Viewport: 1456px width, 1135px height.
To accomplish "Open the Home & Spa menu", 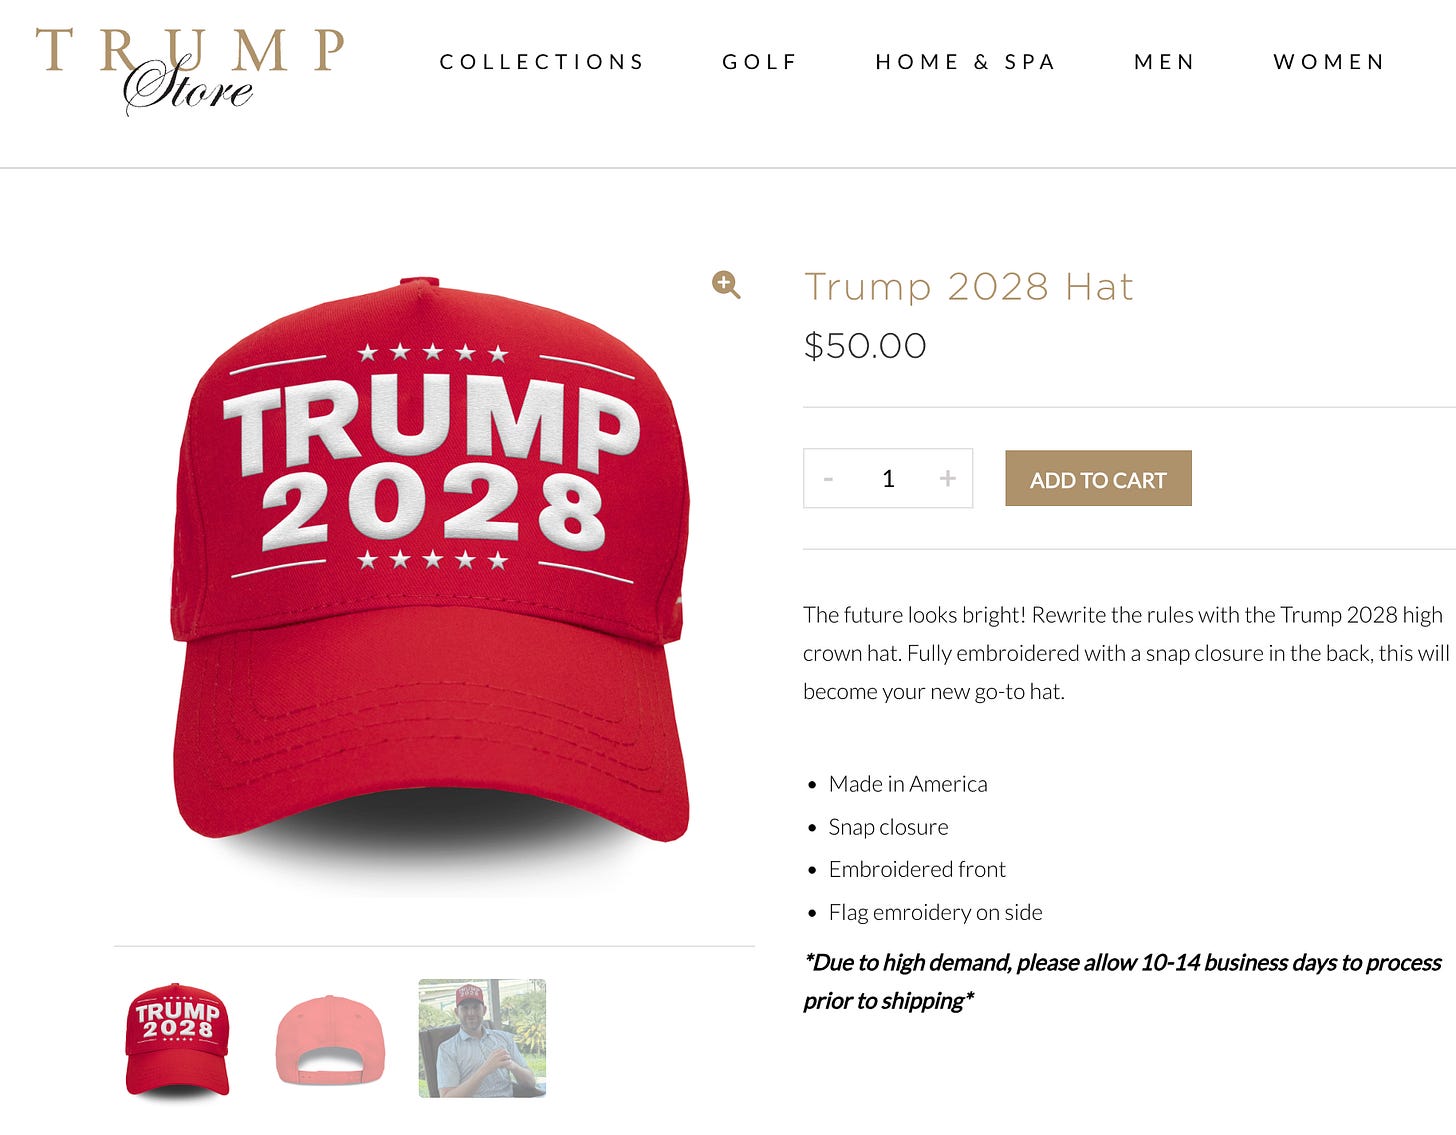I will pyautogui.click(x=965, y=62).
